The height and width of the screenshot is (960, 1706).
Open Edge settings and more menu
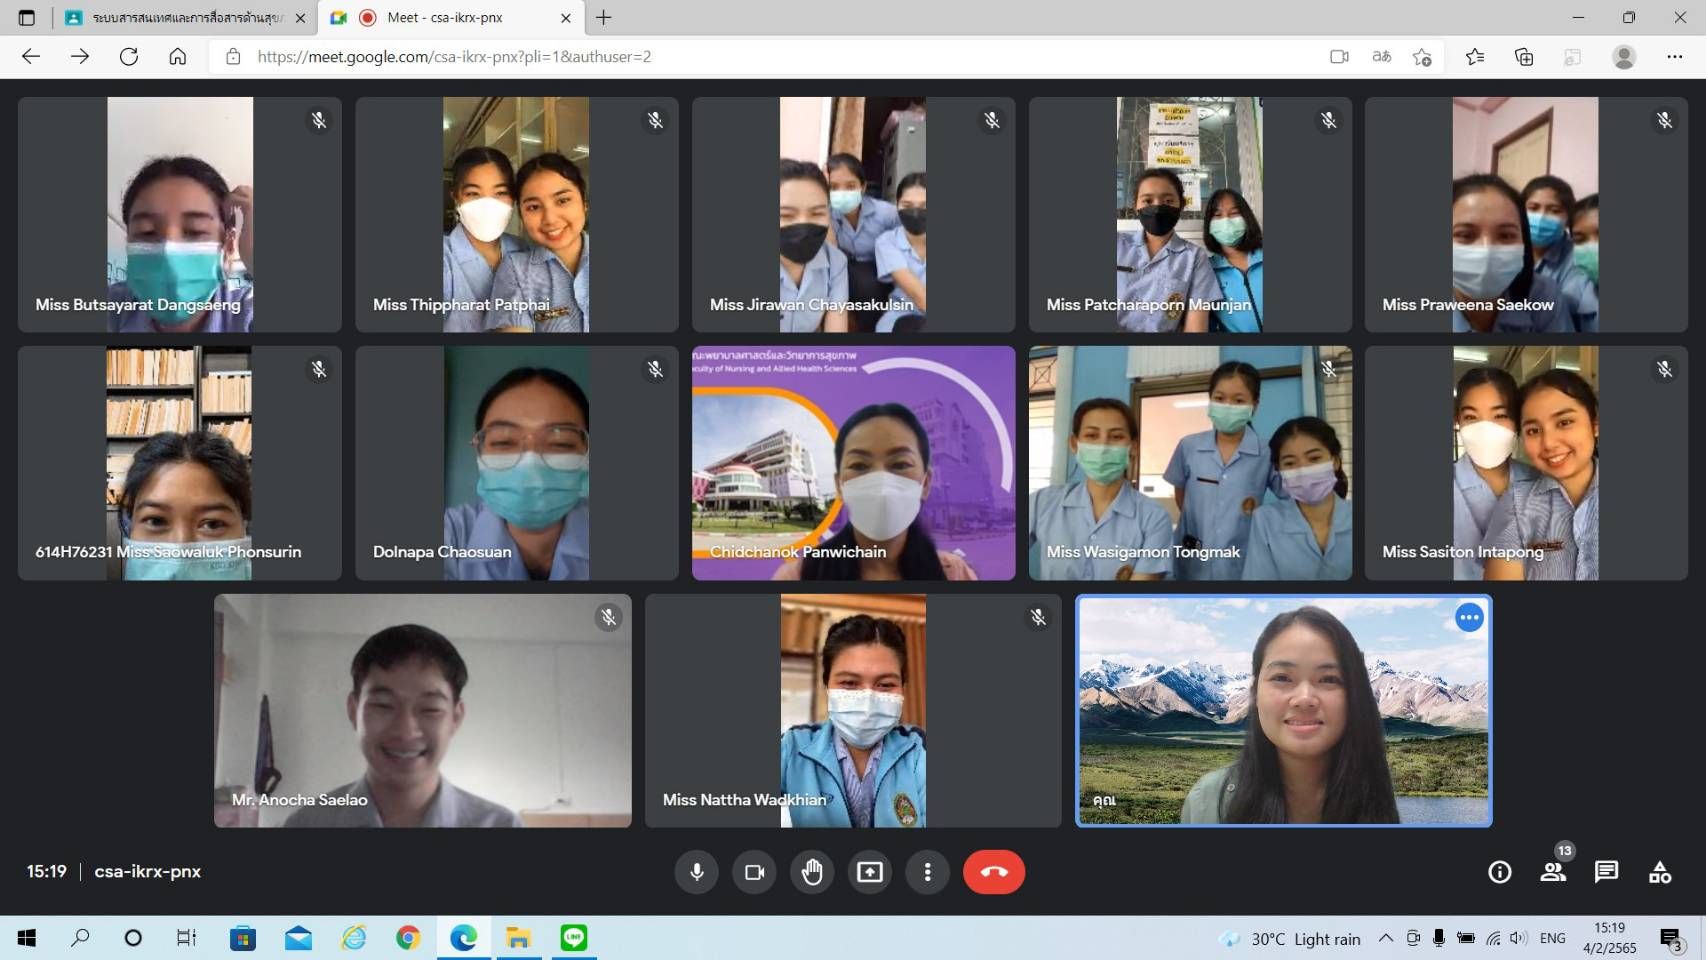pyautogui.click(x=1674, y=57)
